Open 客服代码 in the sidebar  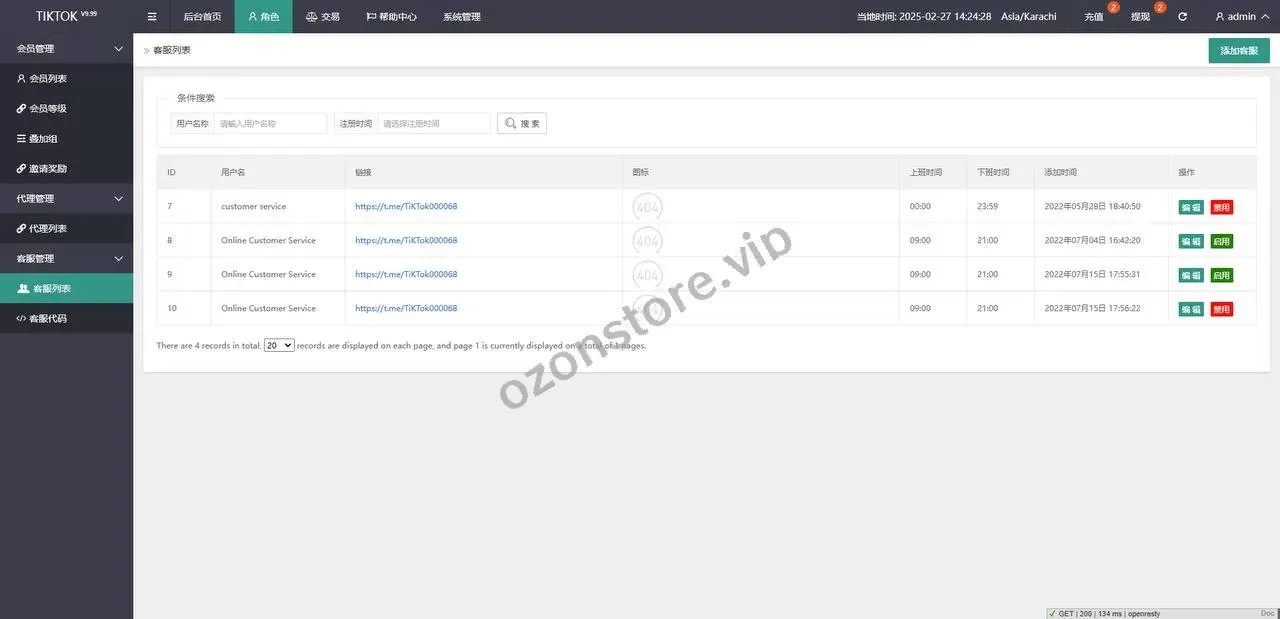pyautogui.click(x=48, y=319)
